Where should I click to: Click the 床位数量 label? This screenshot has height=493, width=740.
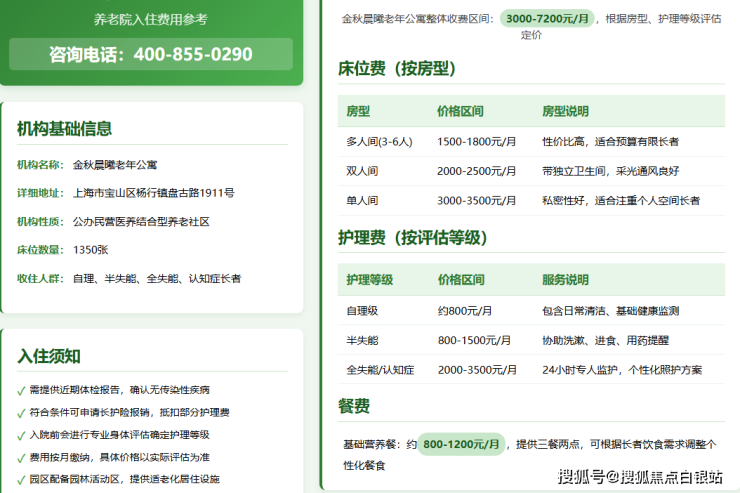tap(40, 250)
